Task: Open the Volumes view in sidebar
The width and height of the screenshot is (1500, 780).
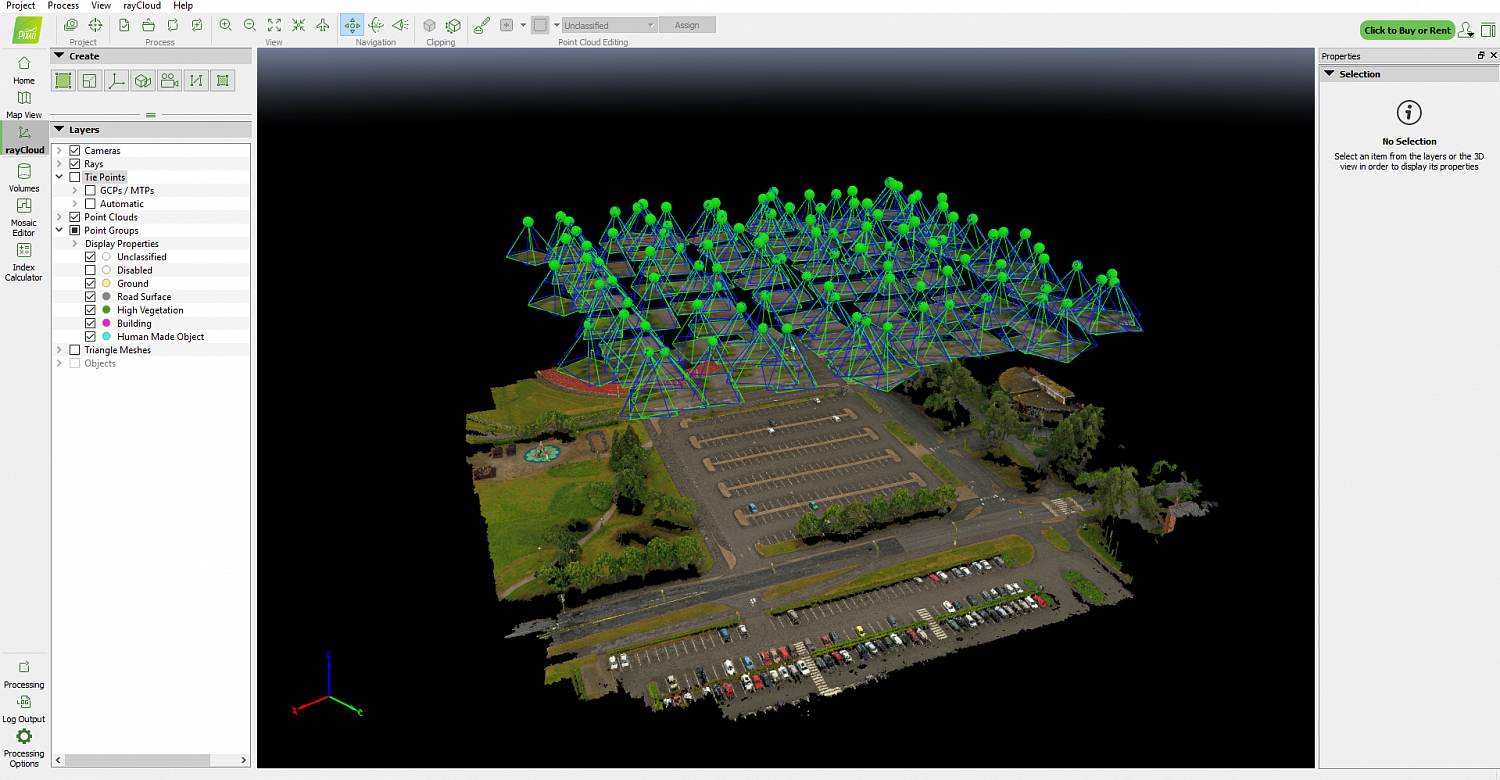Action: point(24,177)
